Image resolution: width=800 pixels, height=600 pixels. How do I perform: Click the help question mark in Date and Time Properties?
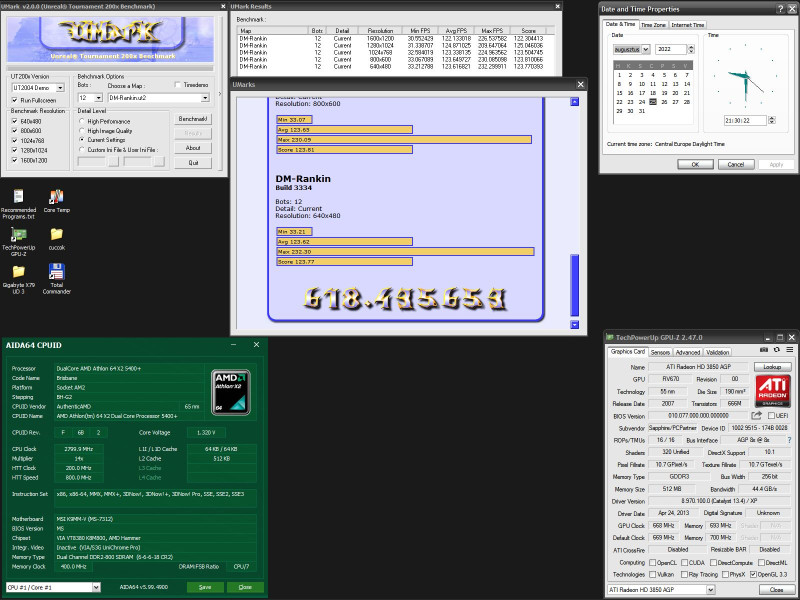coord(781,9)
